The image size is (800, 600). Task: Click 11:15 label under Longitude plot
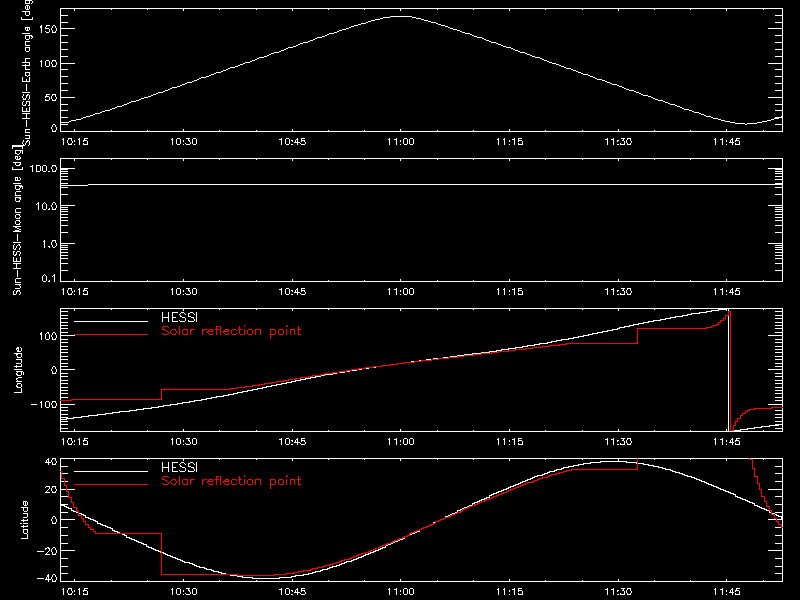[510, 442]
